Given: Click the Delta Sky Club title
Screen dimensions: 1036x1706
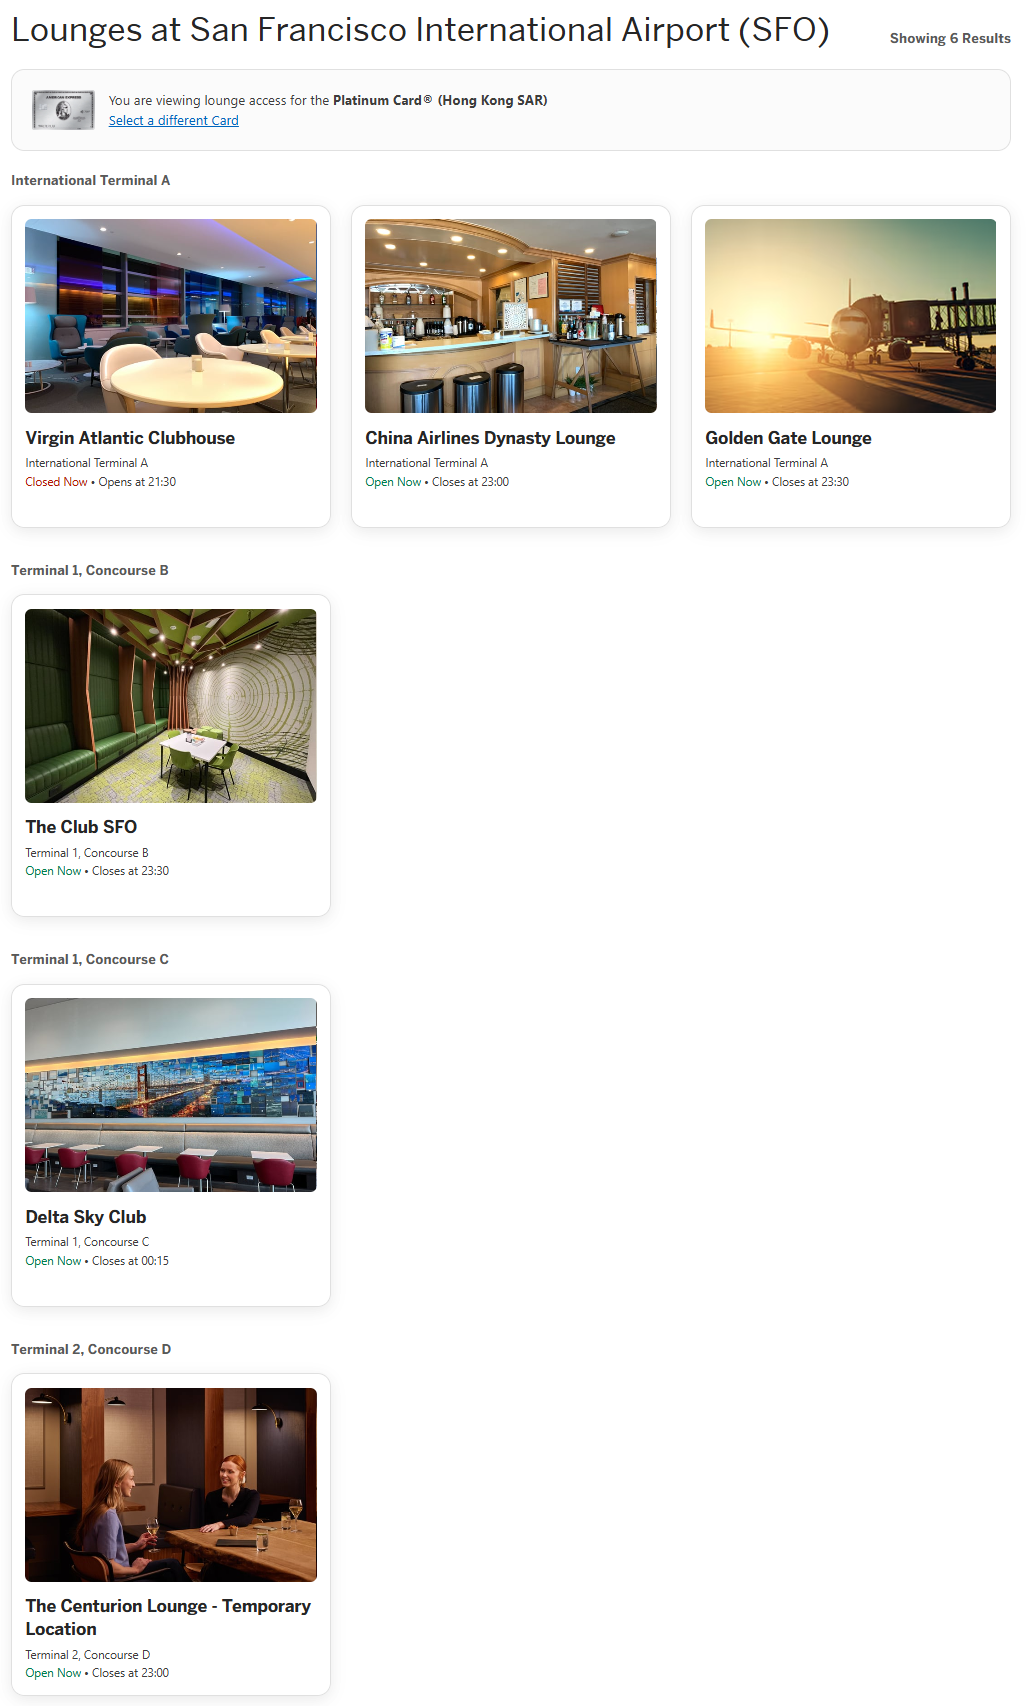Looking at the screenshot, I should tap(86, 1217).
